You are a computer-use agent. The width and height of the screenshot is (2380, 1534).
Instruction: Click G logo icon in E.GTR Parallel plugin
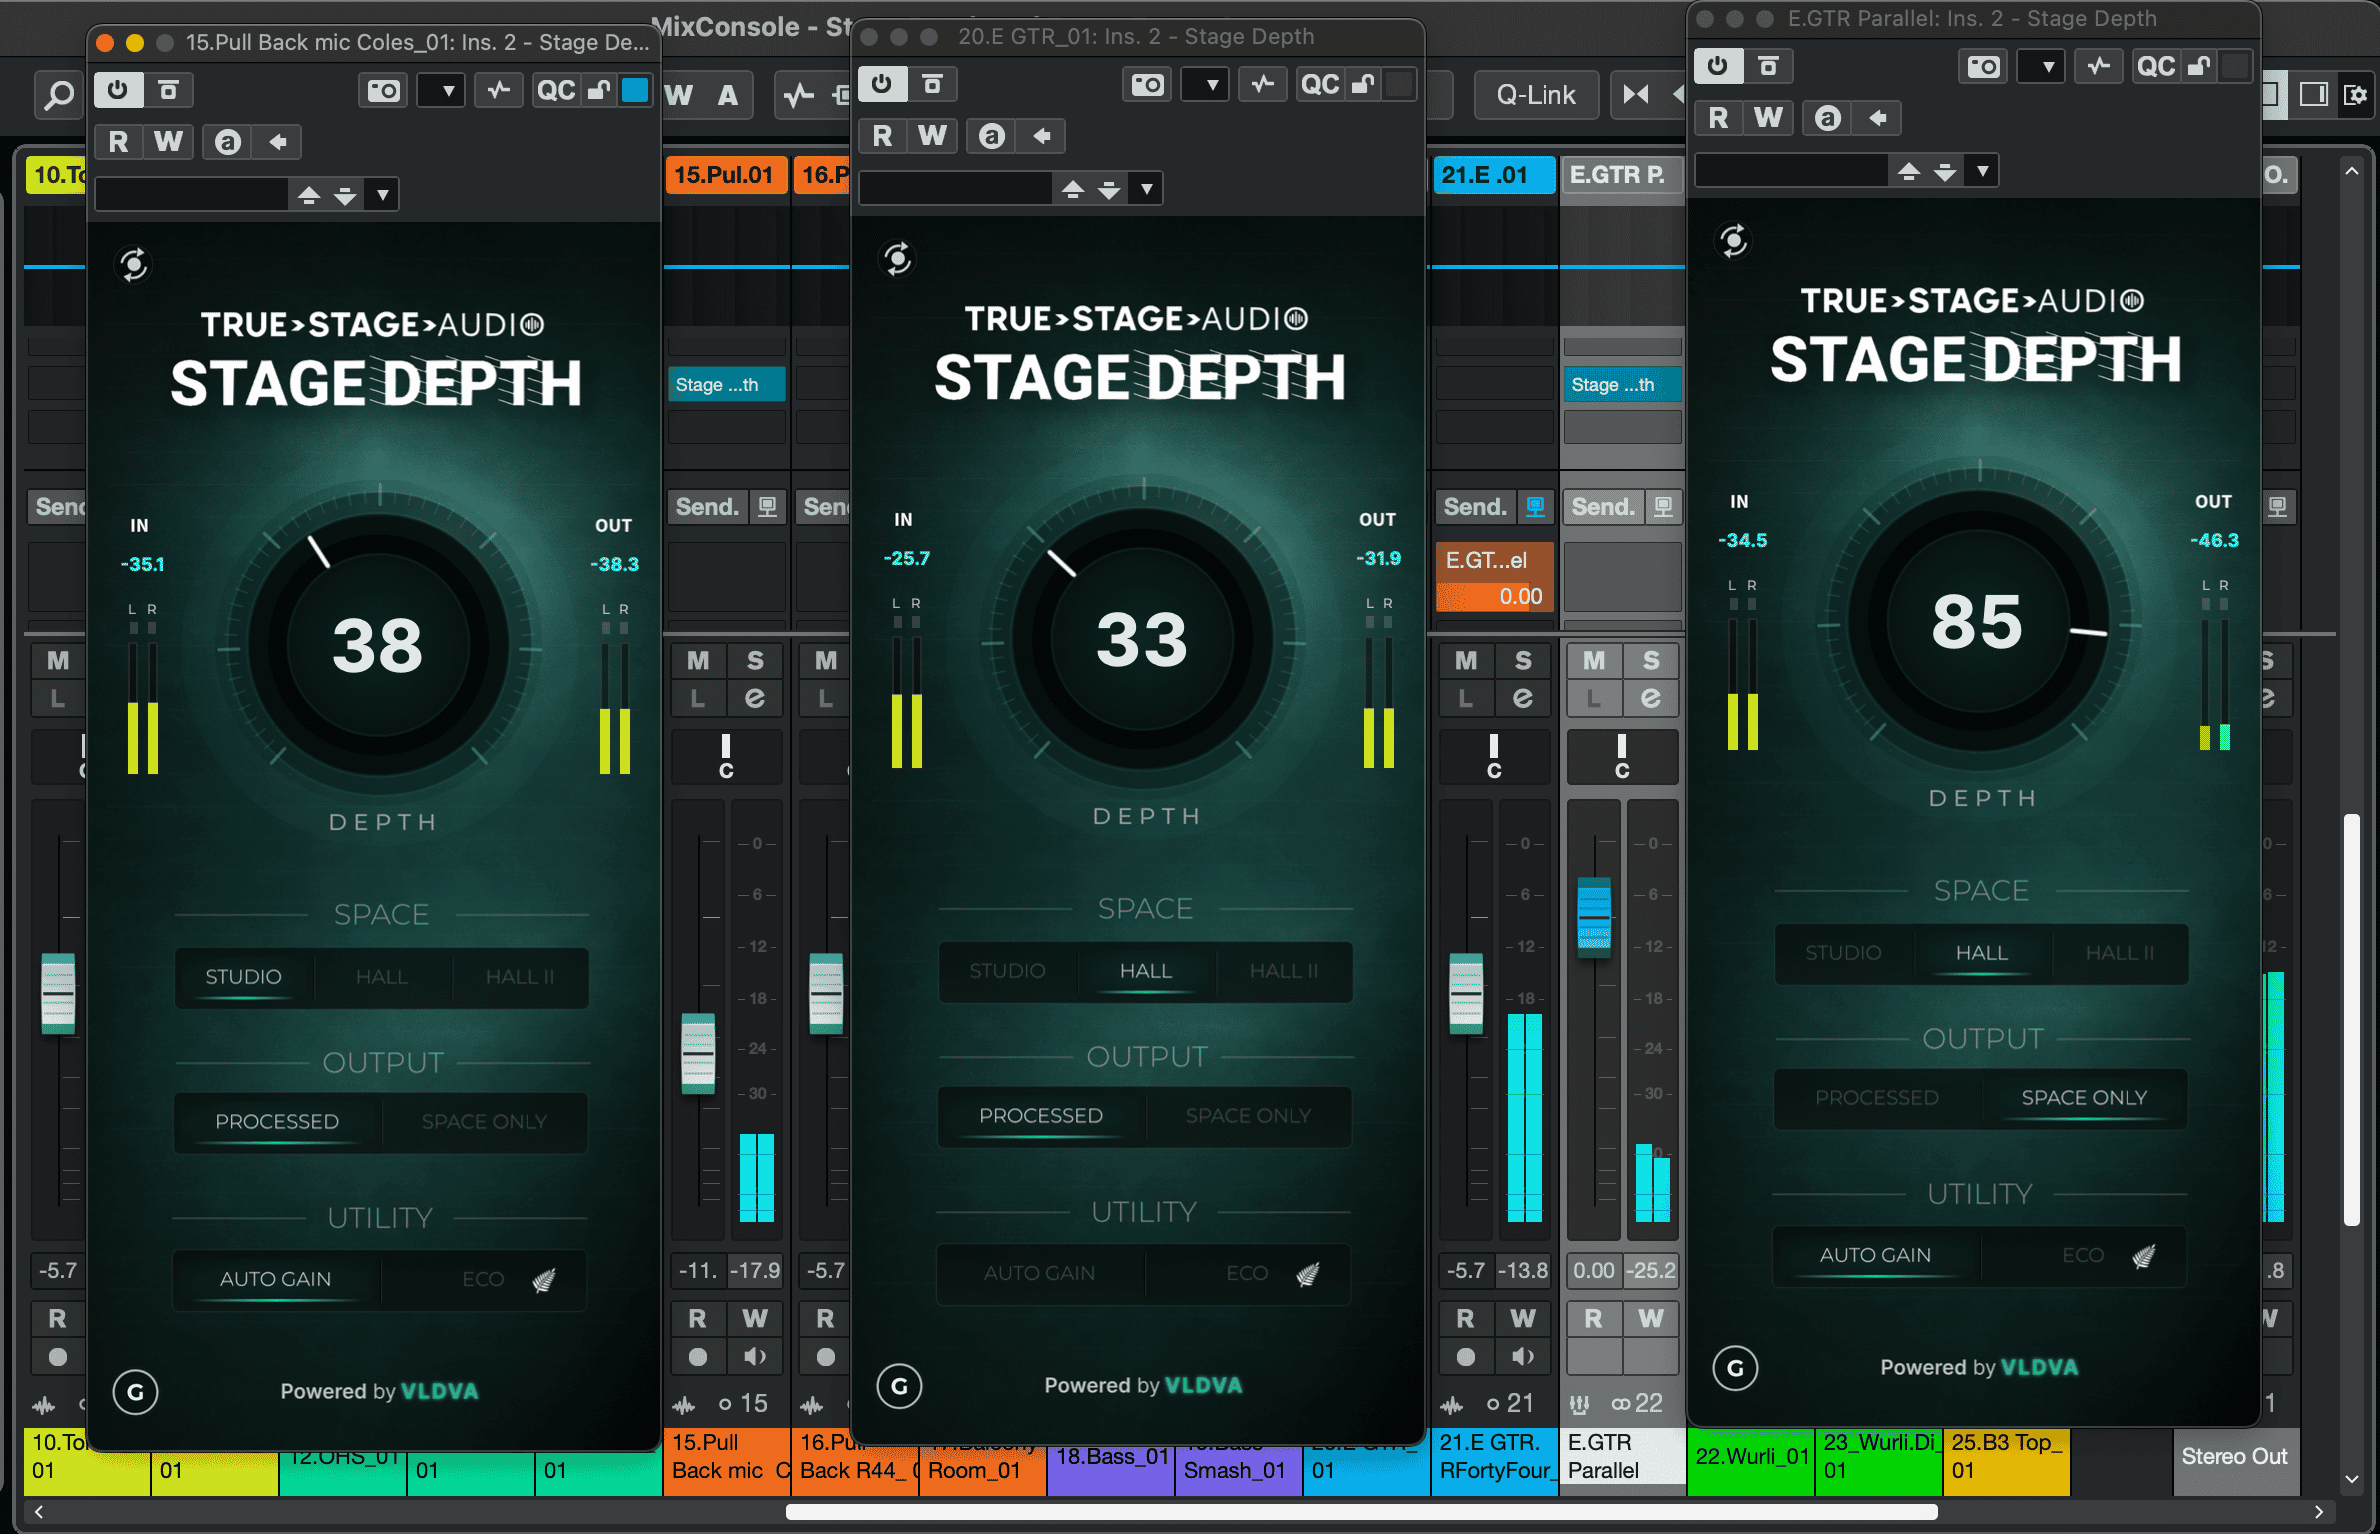pos(1735,1368)
